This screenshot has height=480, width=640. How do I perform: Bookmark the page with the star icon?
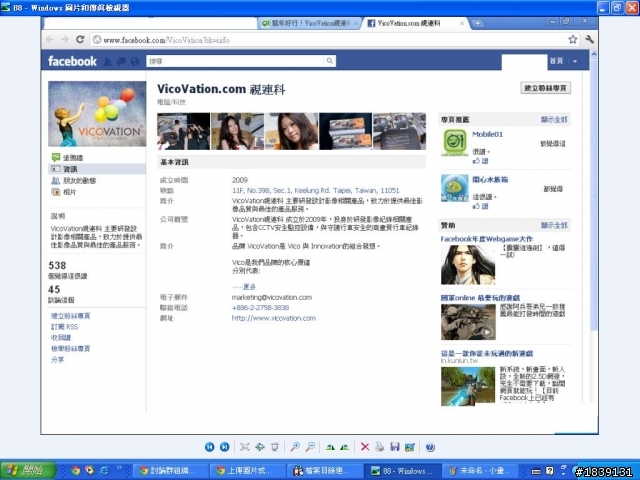[573, 39]
